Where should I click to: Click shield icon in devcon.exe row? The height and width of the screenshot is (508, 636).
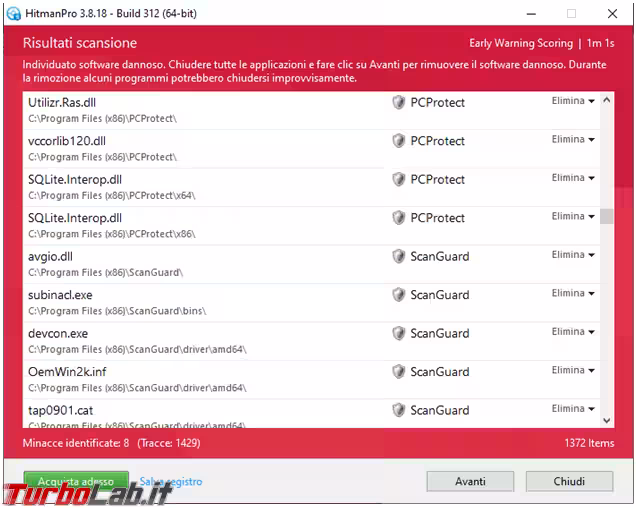[x=399, y=333]
